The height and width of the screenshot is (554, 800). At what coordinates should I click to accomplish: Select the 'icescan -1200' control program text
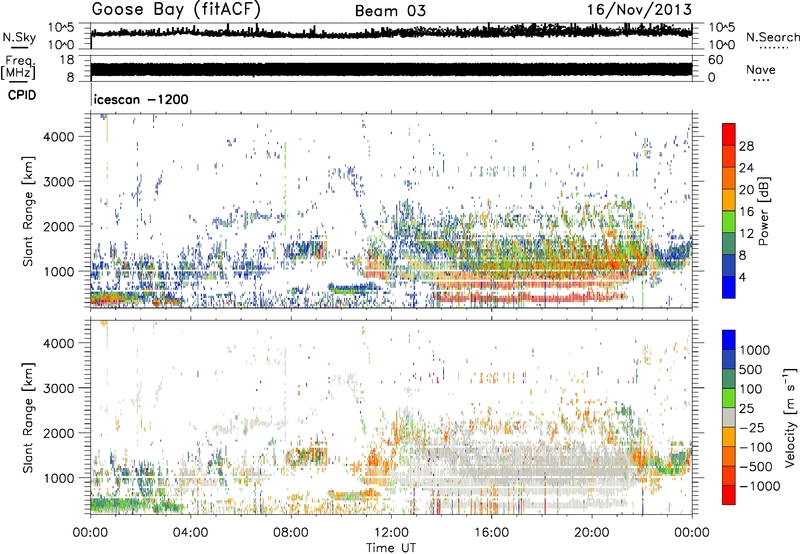click(141, 99)
